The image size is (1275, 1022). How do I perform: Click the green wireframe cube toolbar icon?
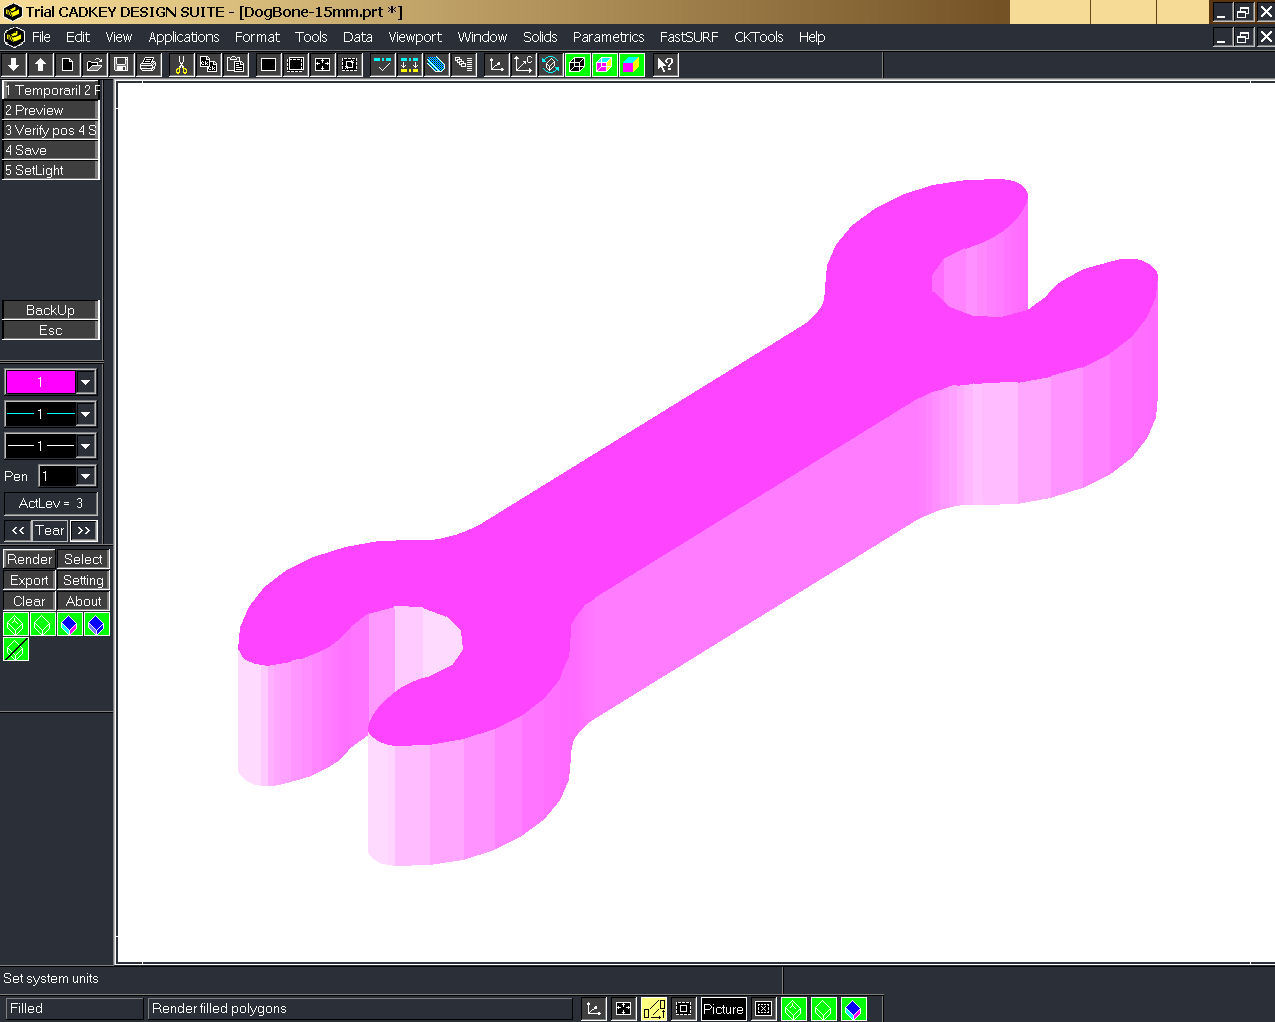click(577, 65)
